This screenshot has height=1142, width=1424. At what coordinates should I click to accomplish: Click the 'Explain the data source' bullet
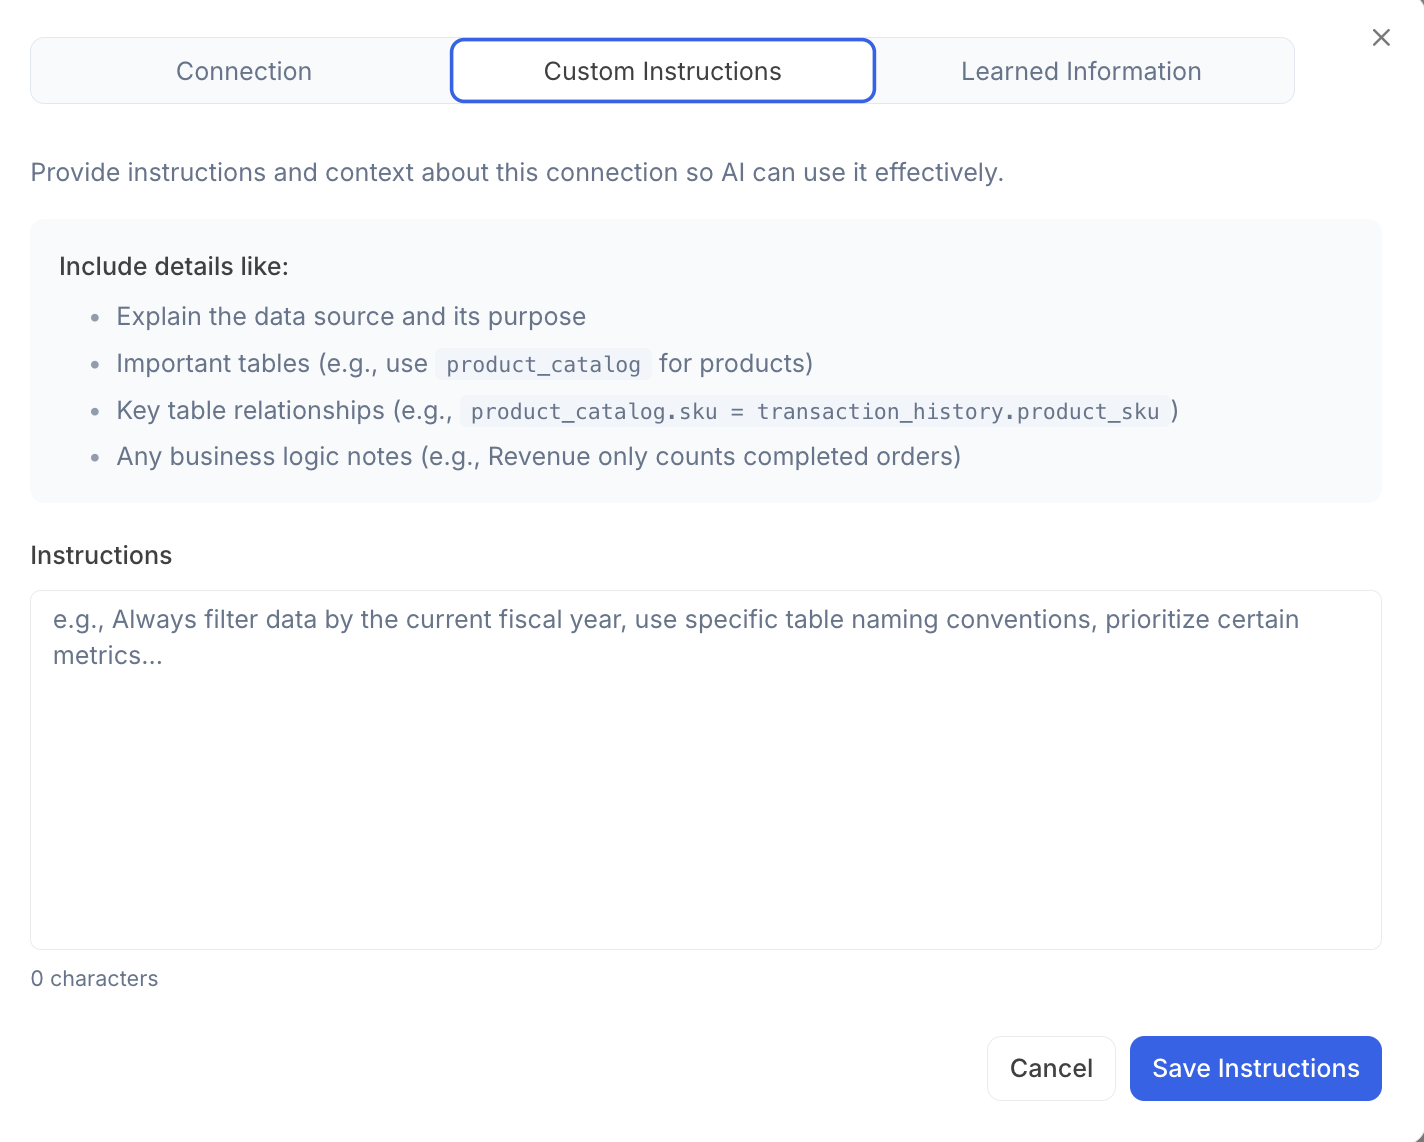tap(351, 316)
